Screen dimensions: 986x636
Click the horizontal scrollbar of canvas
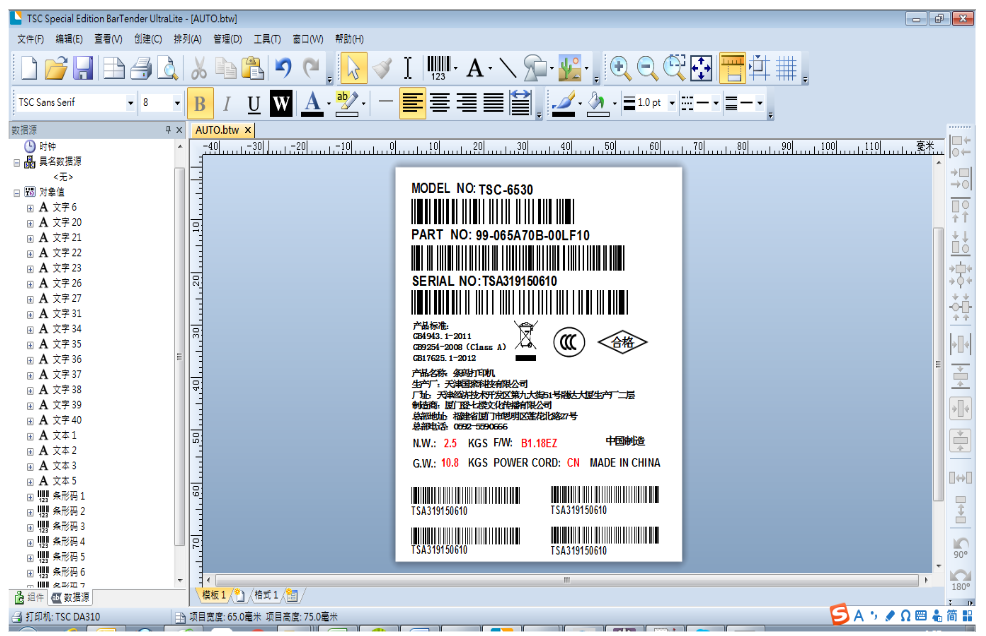coord(566,580)
